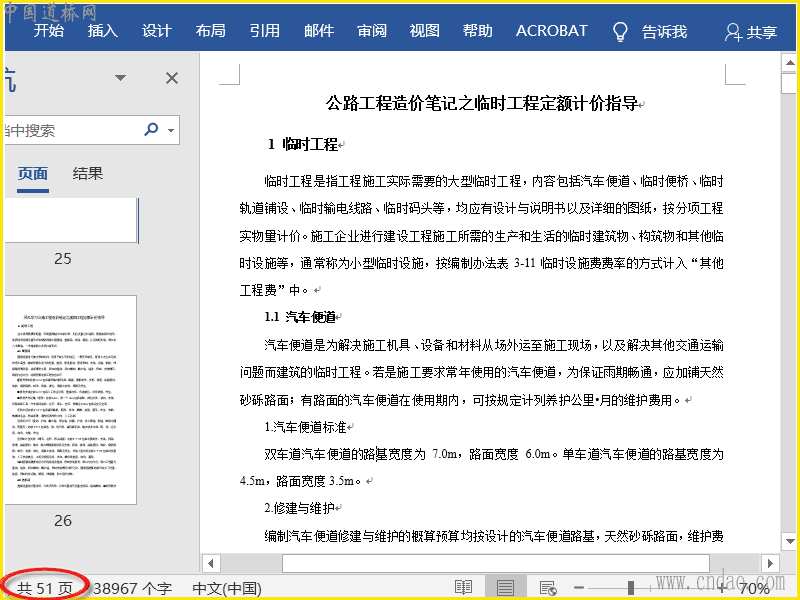
Task: Open the 插入 ribbon tab
Action: pos(103,31)
